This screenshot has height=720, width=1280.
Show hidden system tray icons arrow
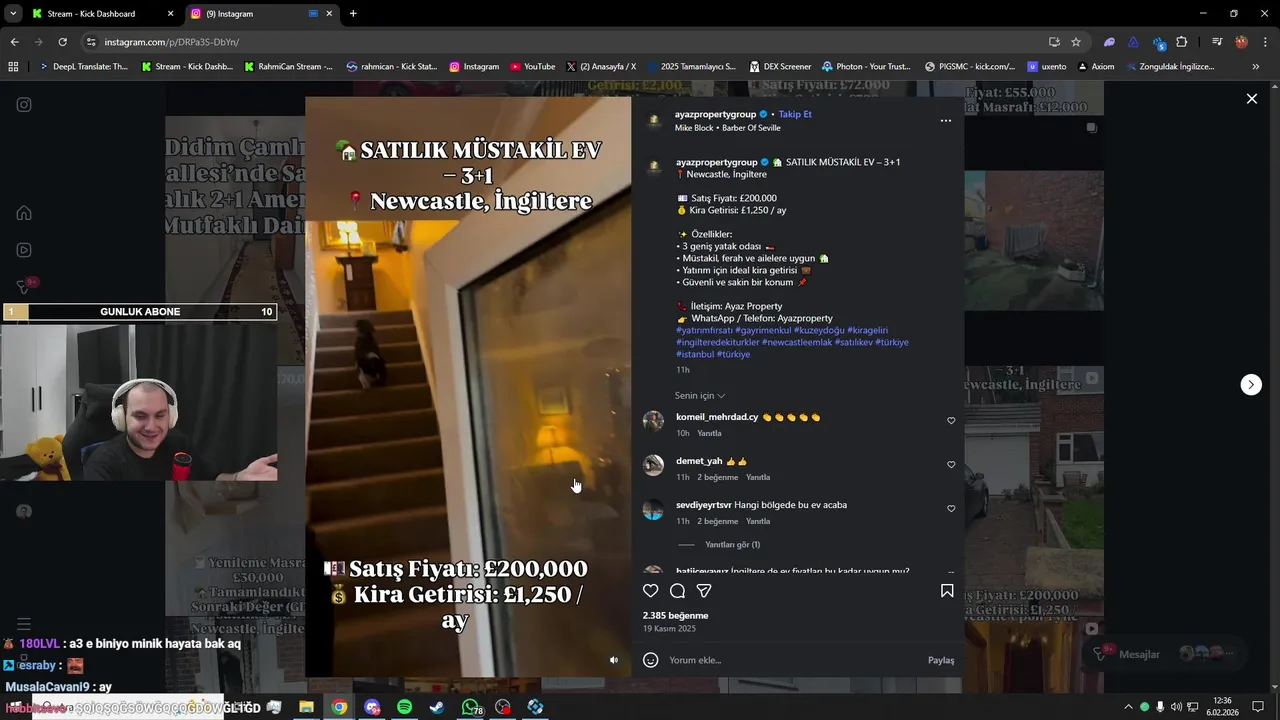point(1128,707)
